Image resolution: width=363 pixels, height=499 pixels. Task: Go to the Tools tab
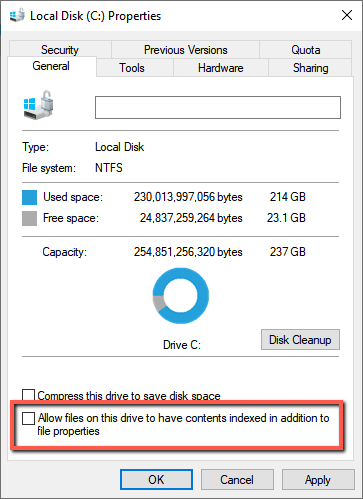point(132,68)
